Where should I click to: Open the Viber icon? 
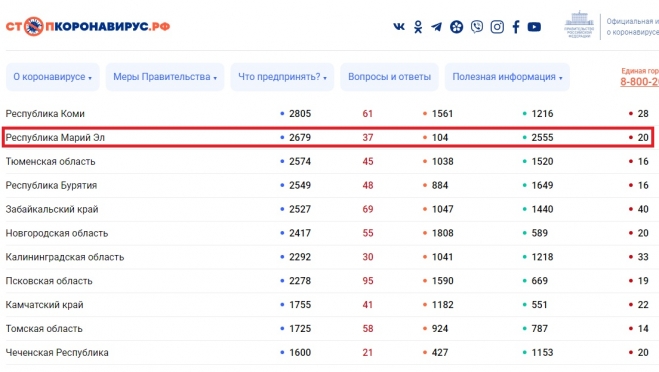click(x=477, y=27)
